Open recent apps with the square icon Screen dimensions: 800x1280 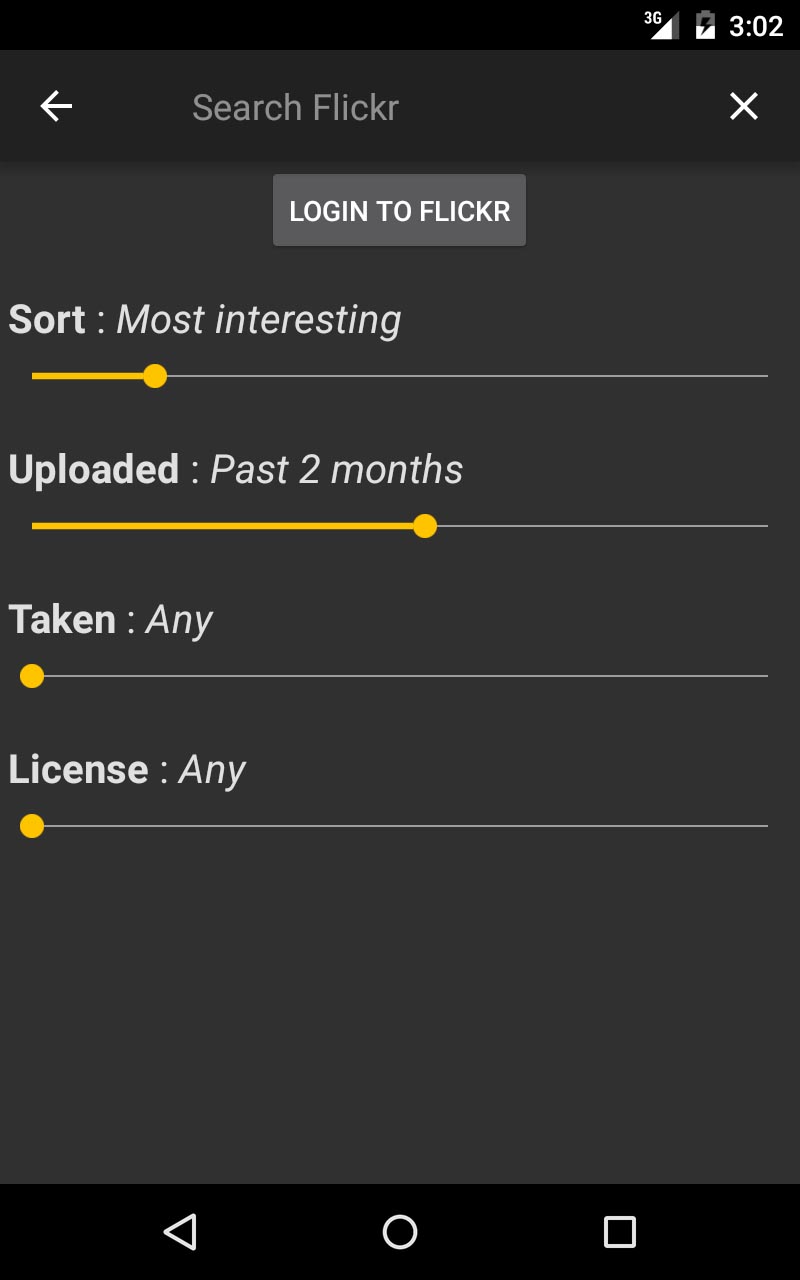click(x=620, y=1232)
